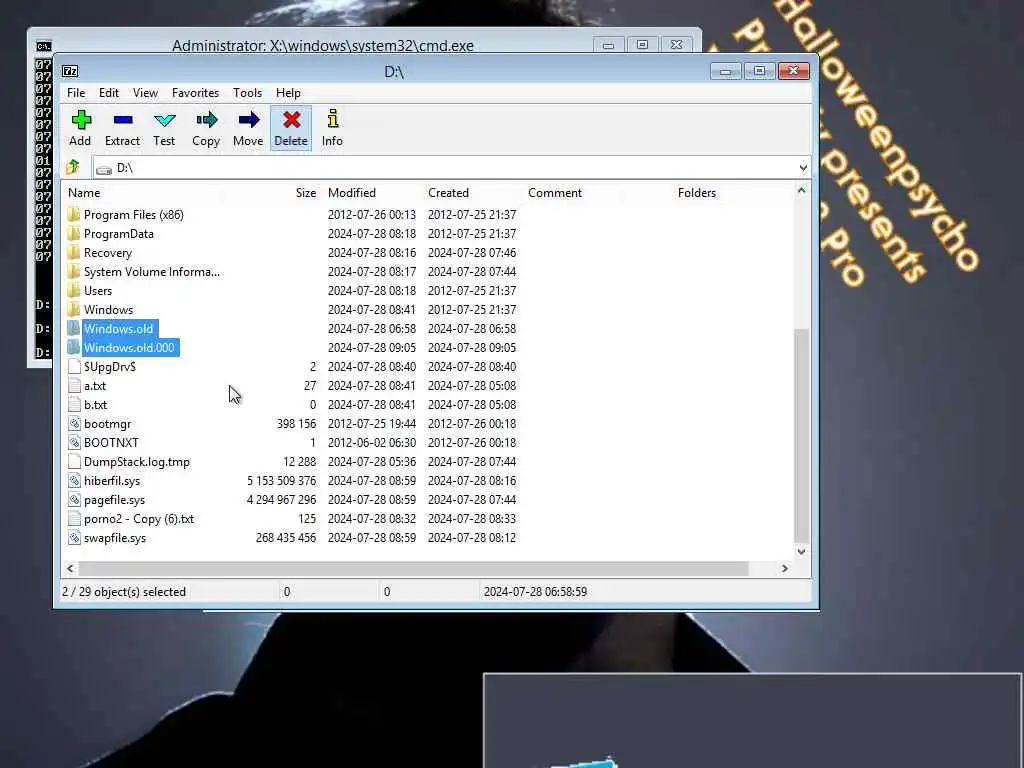Screen dimensions: 1024x768
Task: Open the Favorites menu
Action: 195,93
